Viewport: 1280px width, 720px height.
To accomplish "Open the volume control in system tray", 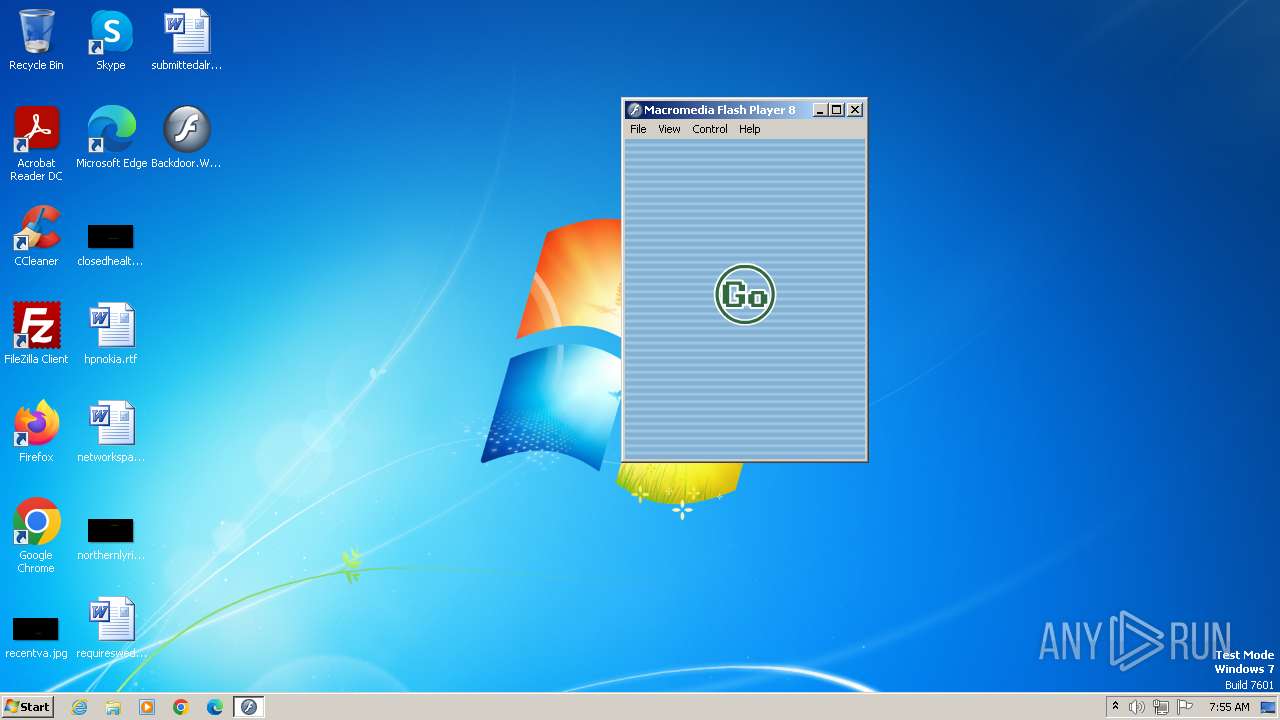I will pyautogui.click(x=1137, y=707).
